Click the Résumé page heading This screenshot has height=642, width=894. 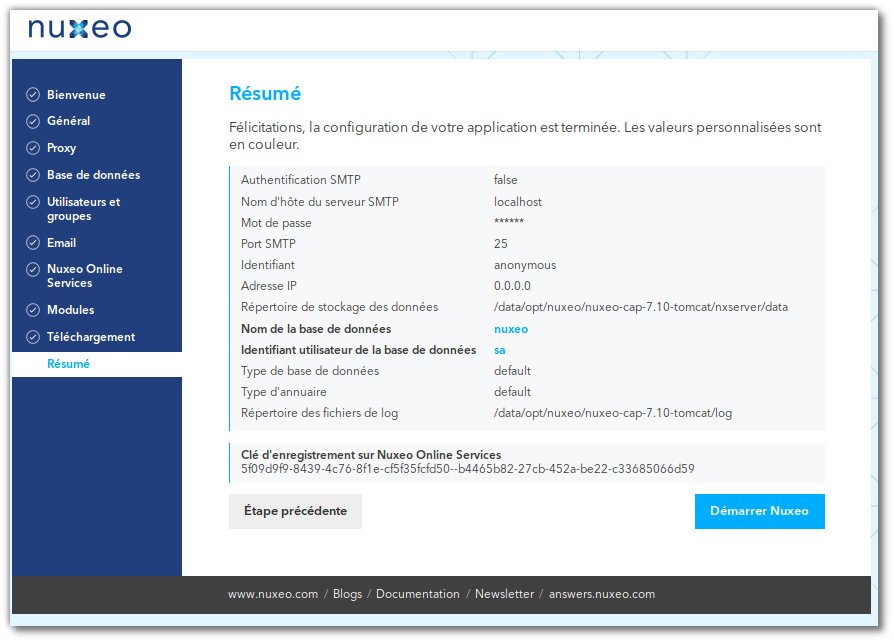(x=265, y=93)
